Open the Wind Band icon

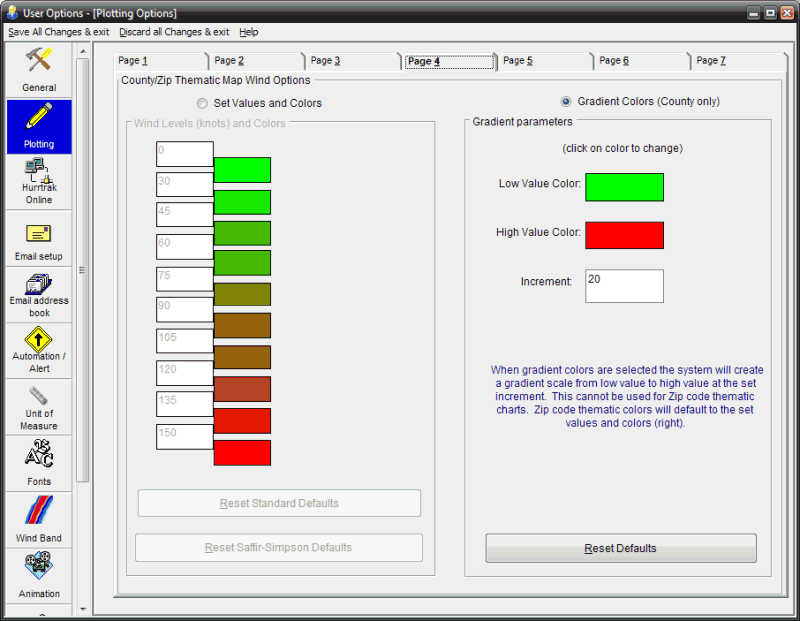pos(39,511)
